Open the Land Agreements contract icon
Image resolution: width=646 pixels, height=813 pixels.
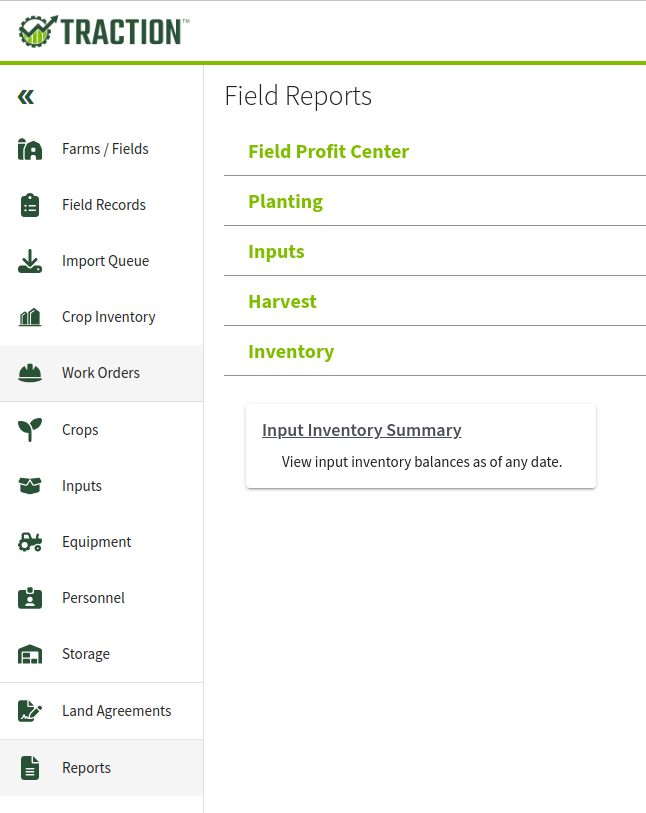pyautogui.click(x=30, y=711)
